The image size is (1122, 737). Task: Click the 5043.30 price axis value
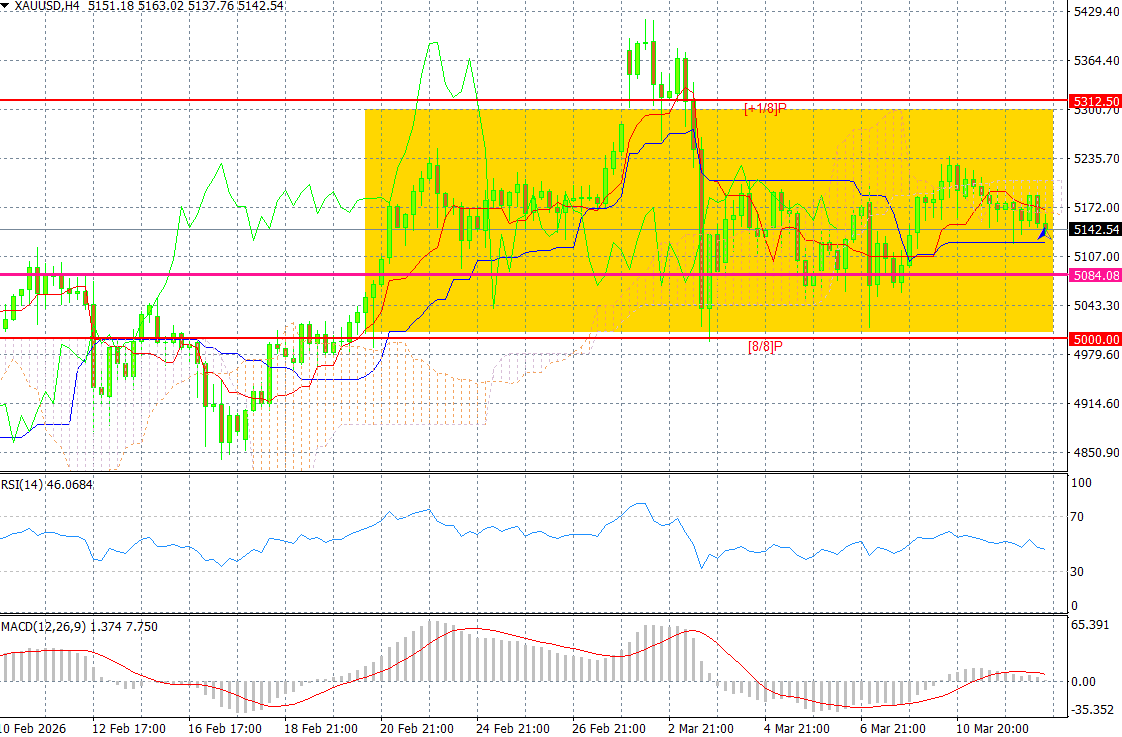1097,306
